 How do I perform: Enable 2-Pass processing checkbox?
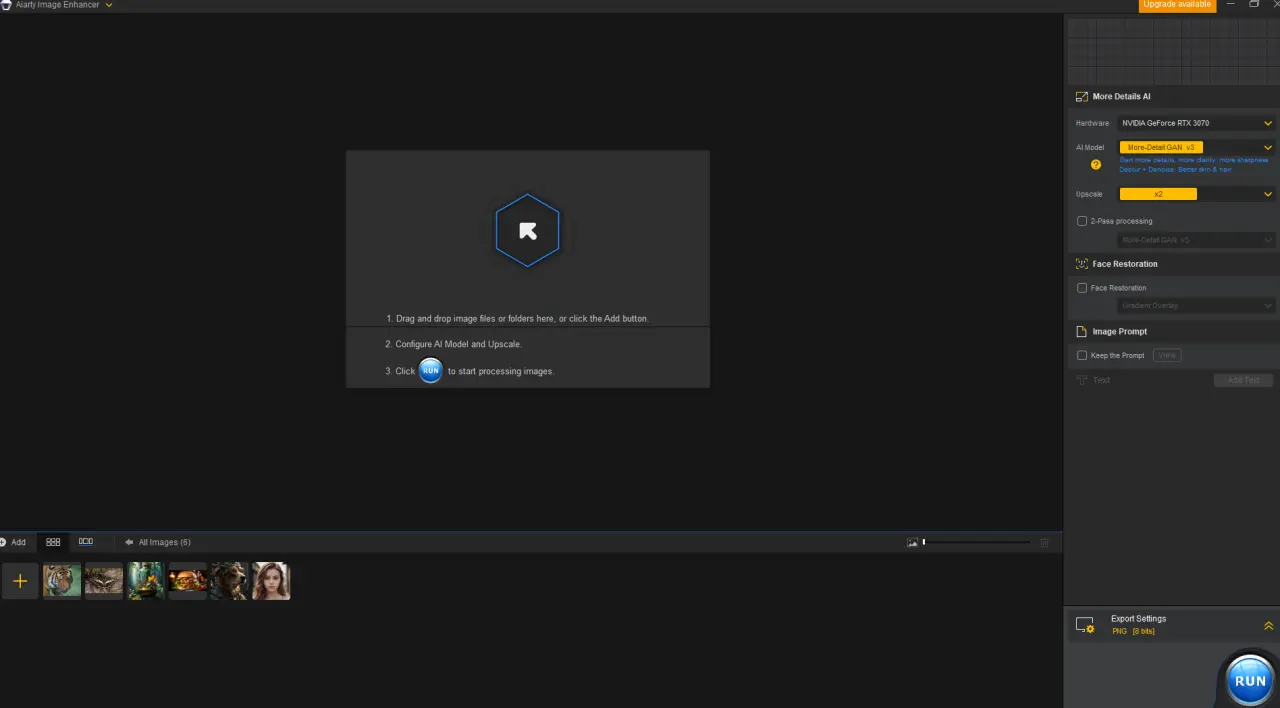pyautogui.click(x=1082, y=221)
